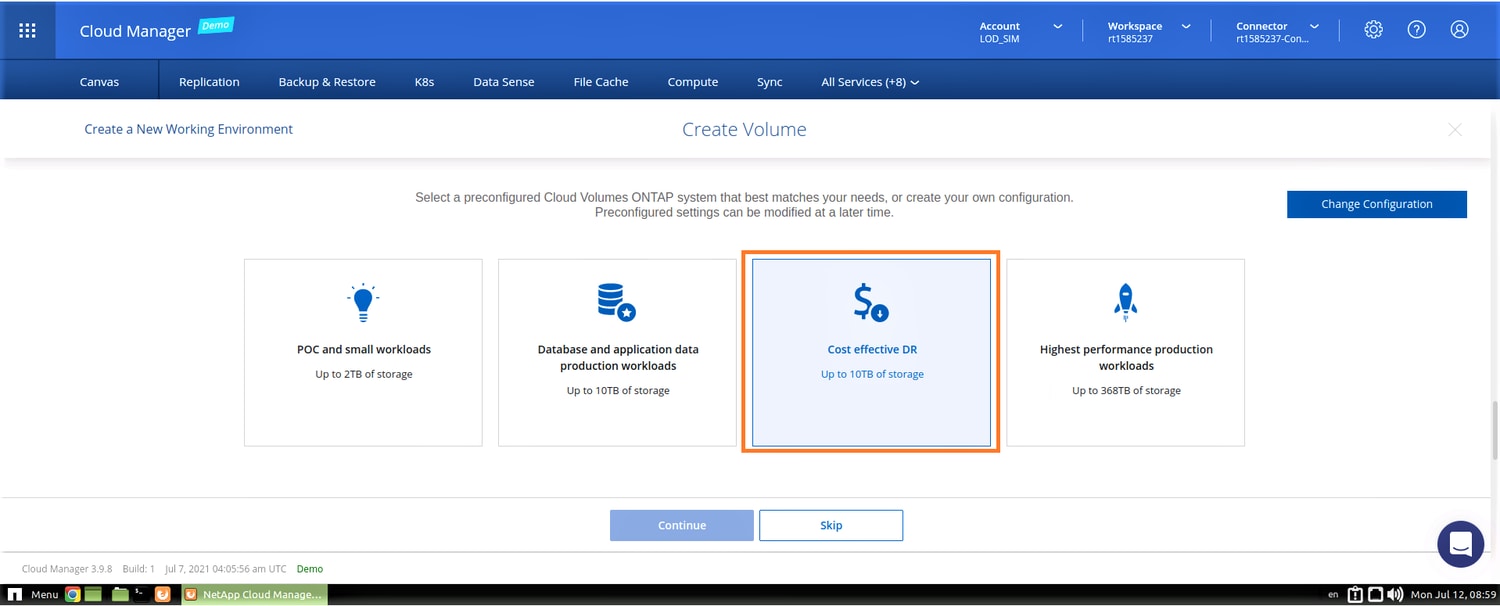Open settings via the gear icon
The height and width of the screenshot is (606, 1500).
click(1373, 30)
